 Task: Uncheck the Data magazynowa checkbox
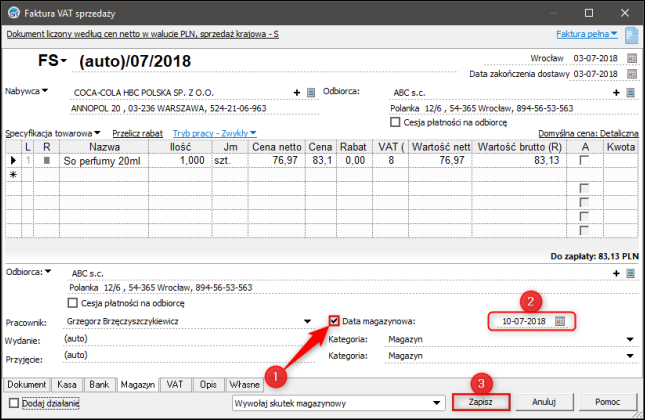[334, 321]
